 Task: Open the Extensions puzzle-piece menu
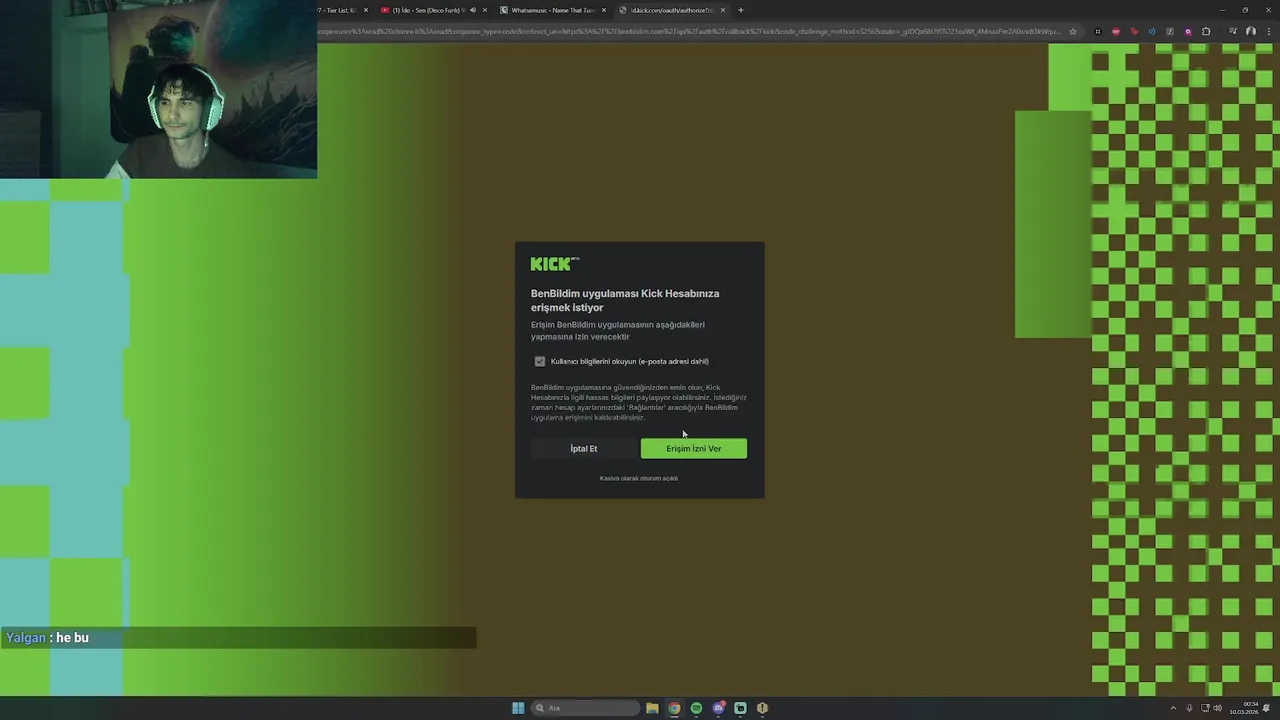(x=1206, y=31)
